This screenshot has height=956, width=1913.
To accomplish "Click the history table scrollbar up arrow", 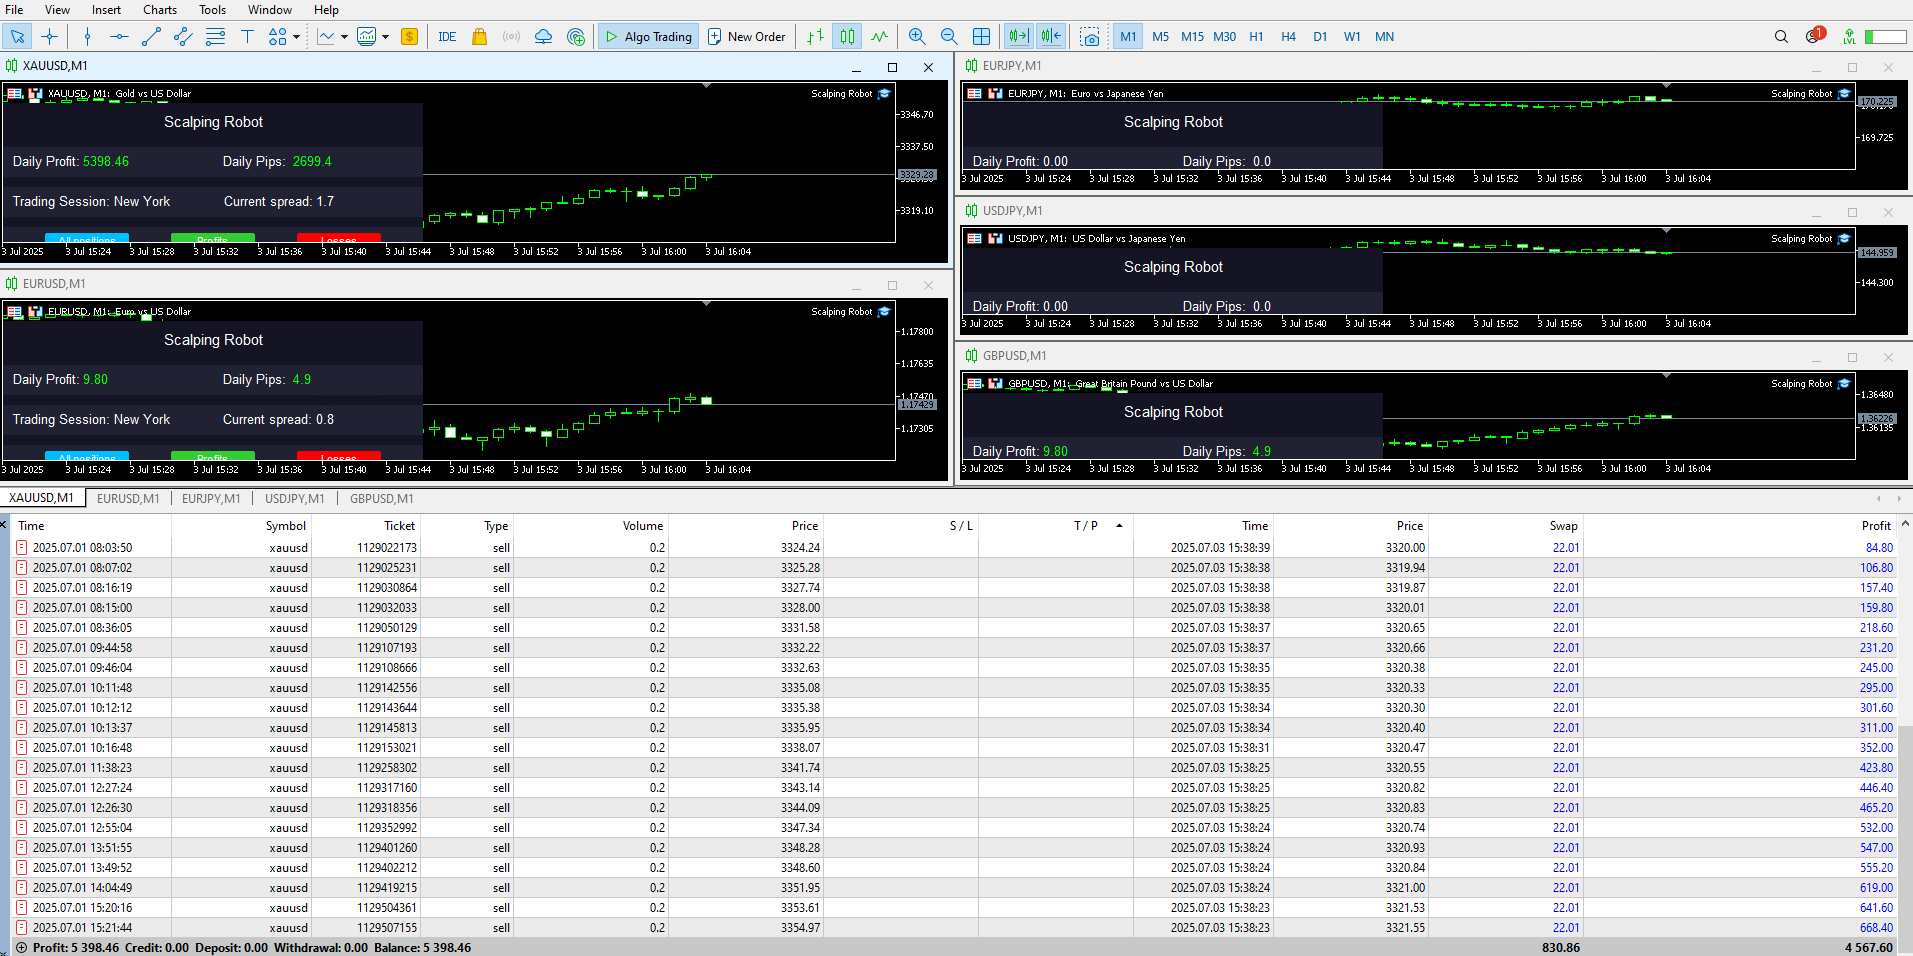I will coord(1905,524).
